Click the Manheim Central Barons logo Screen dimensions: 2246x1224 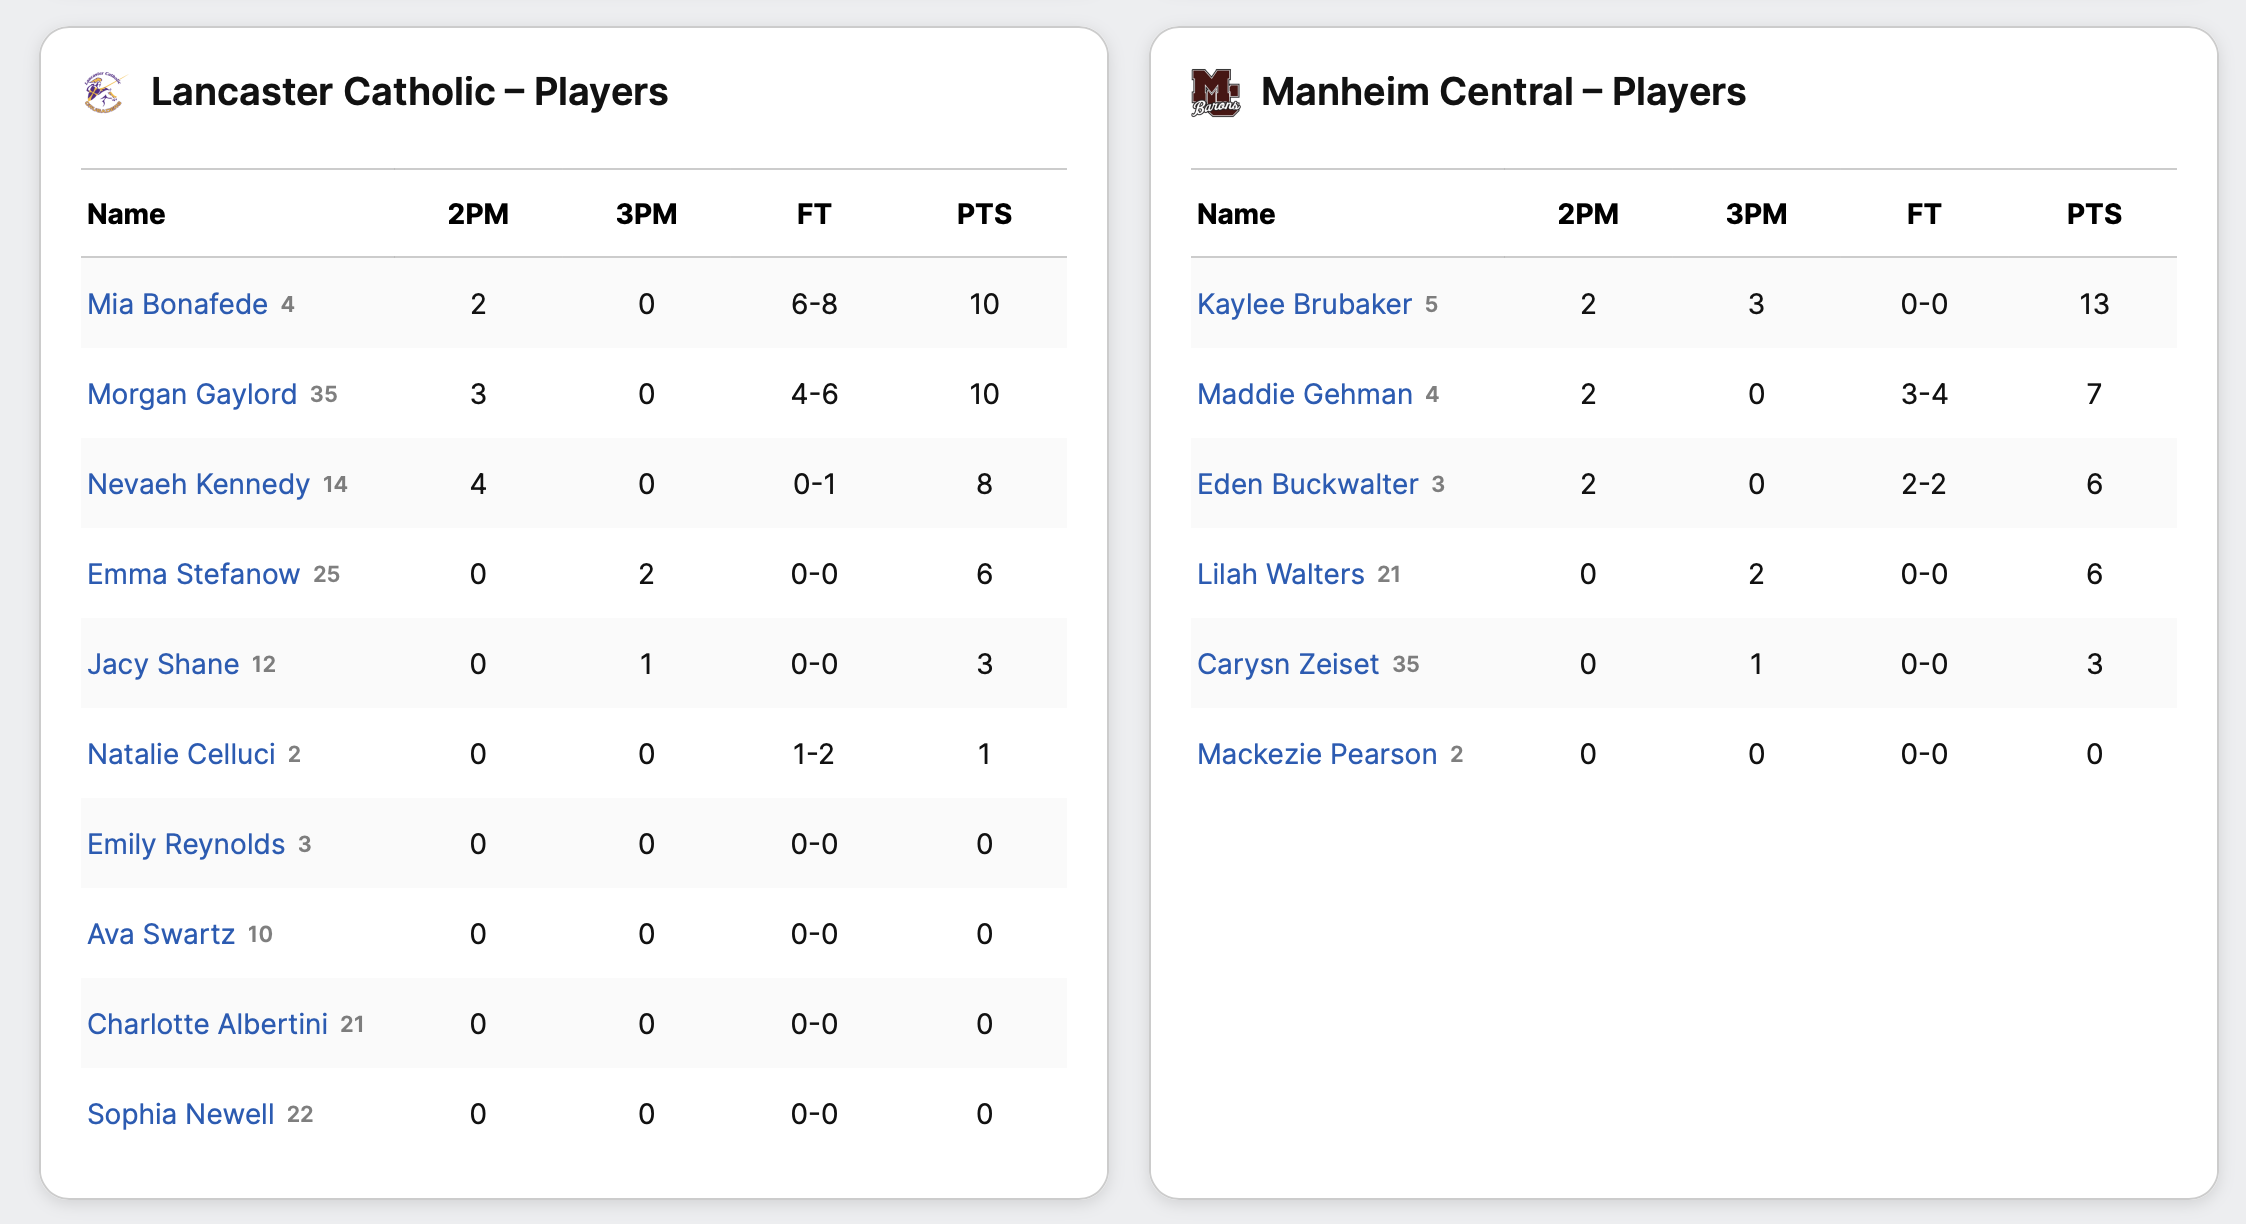(1215, 93)
